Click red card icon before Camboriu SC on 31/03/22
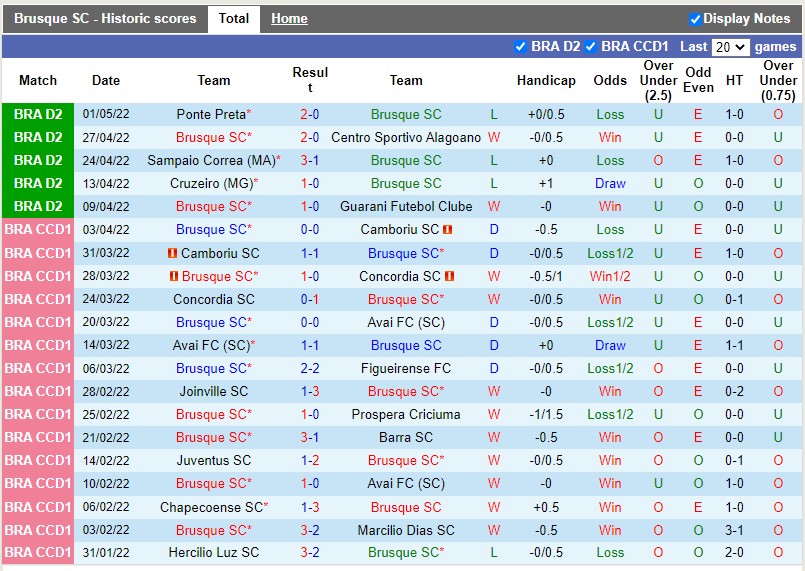This screenshot has height=571, width=805. click(x=172, y=253)
